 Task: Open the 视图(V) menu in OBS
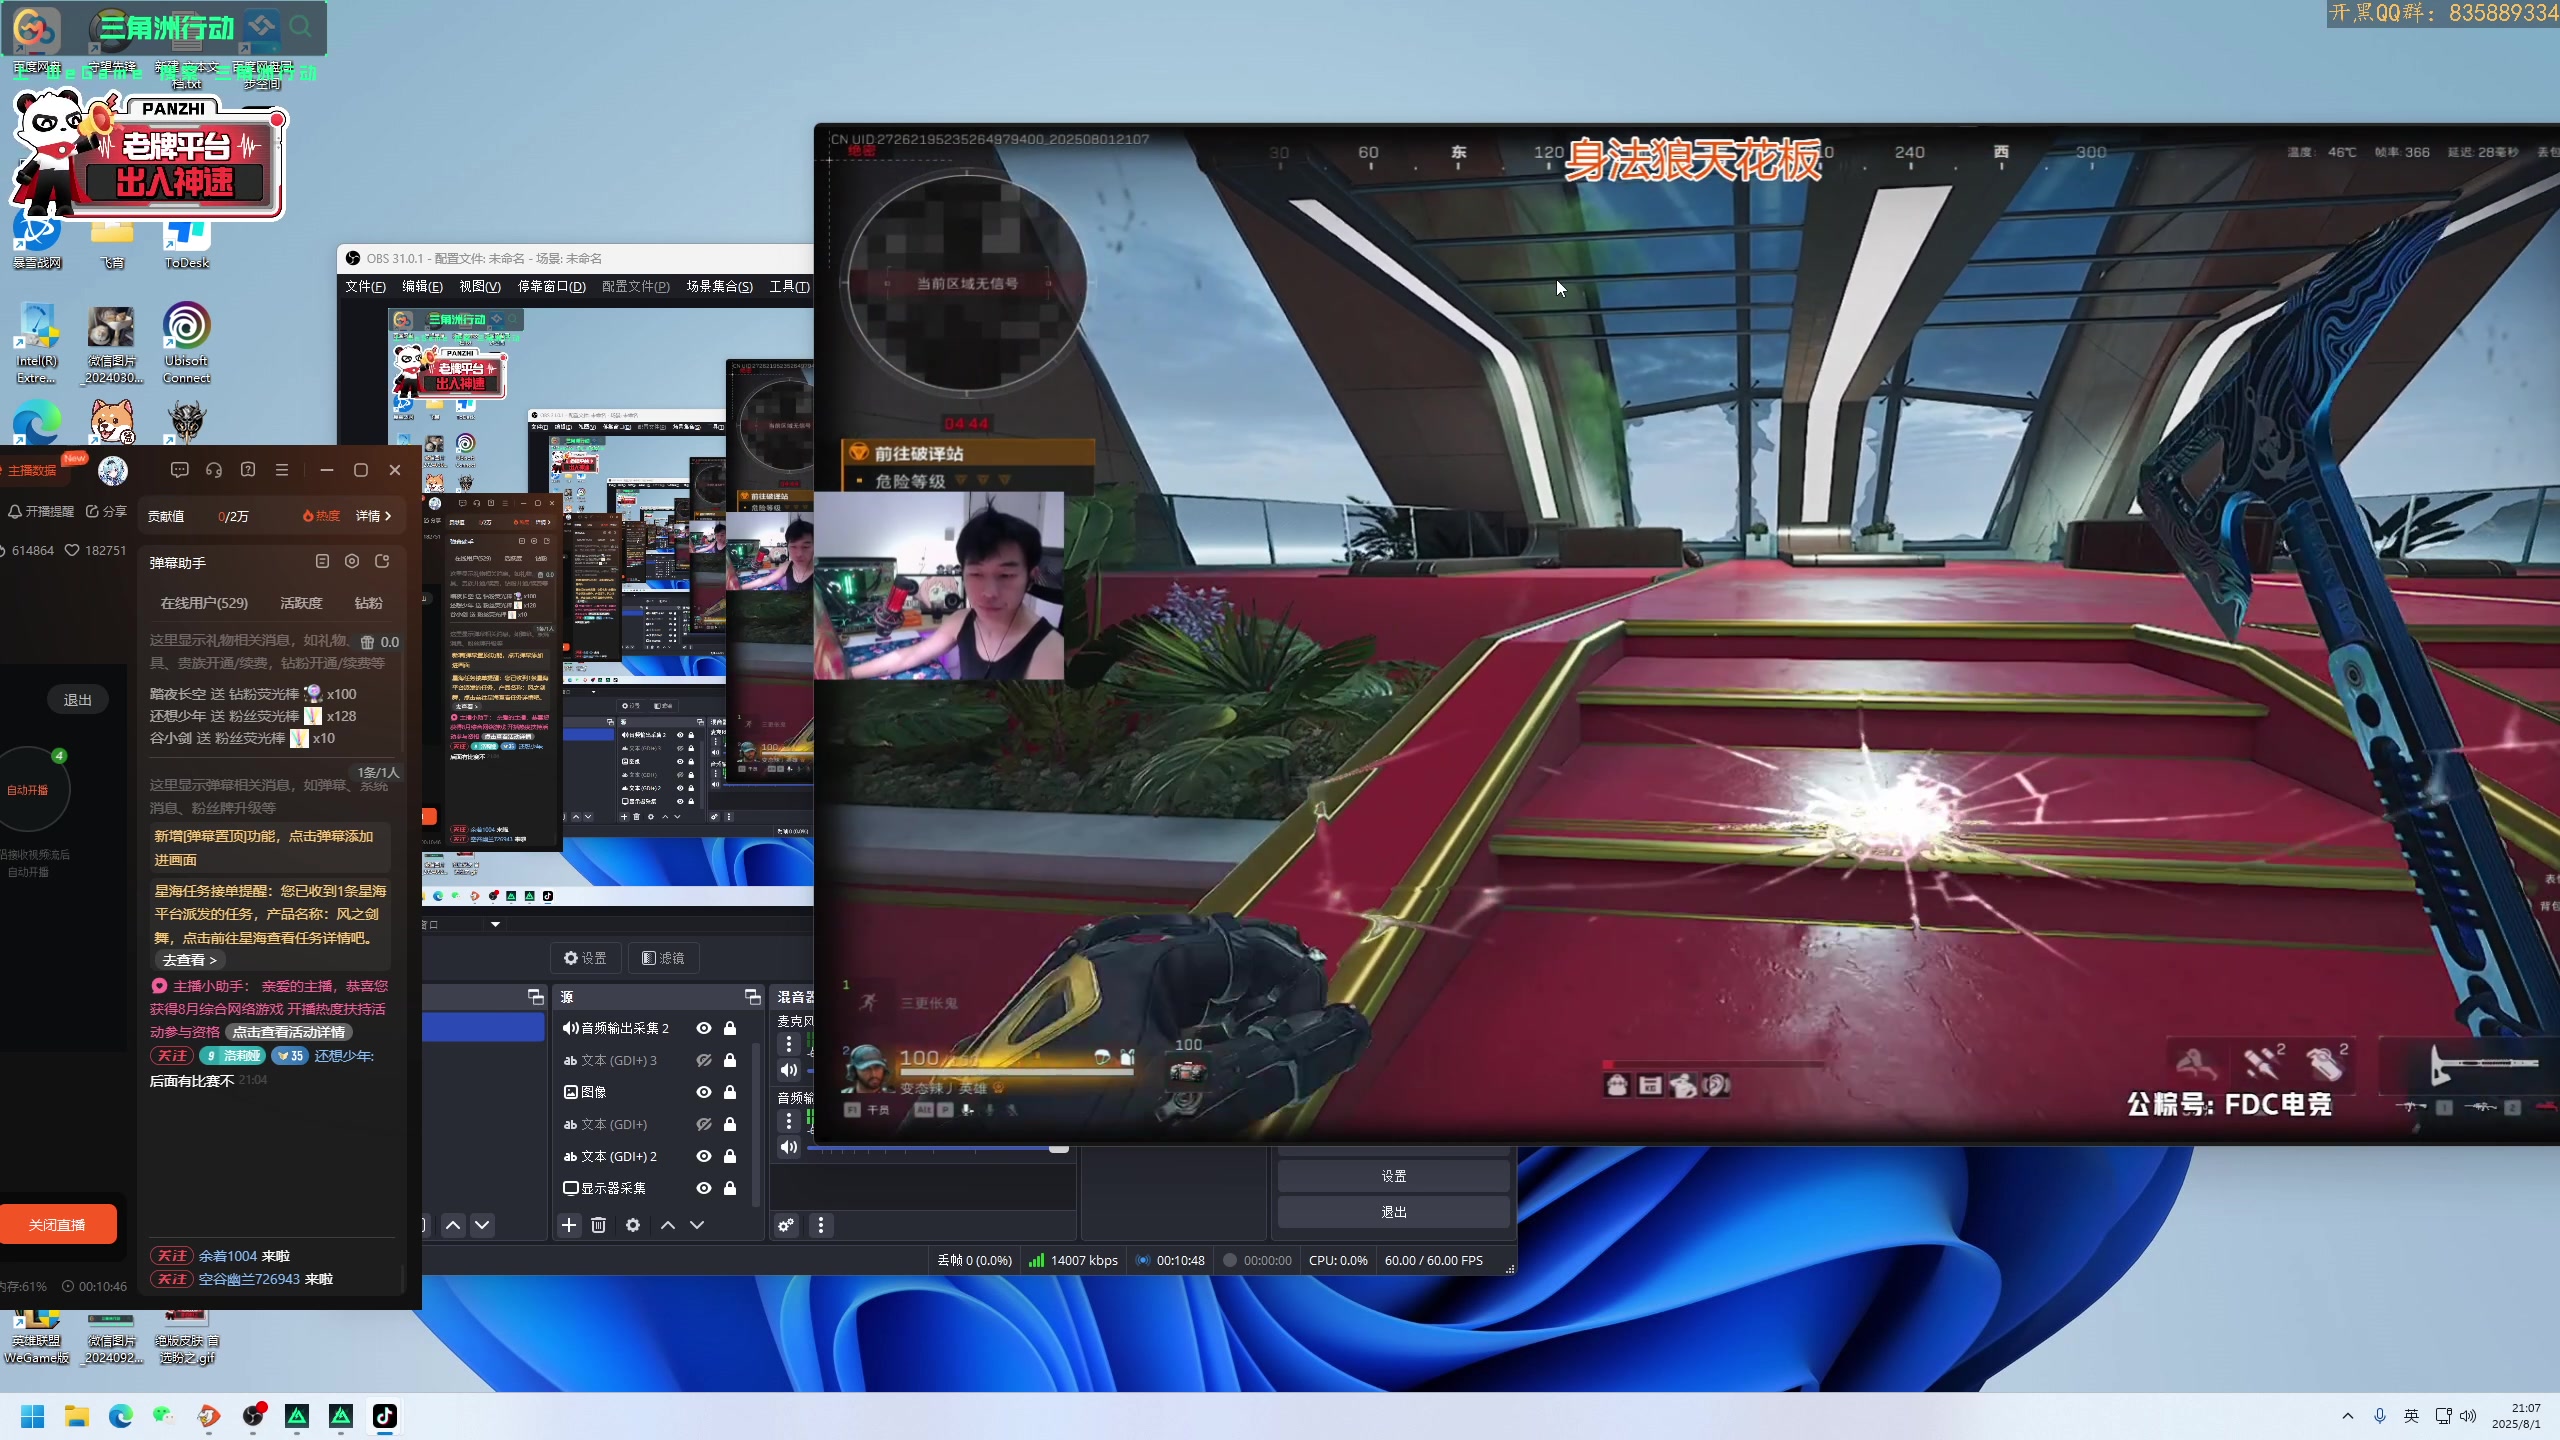click(479, 286)
